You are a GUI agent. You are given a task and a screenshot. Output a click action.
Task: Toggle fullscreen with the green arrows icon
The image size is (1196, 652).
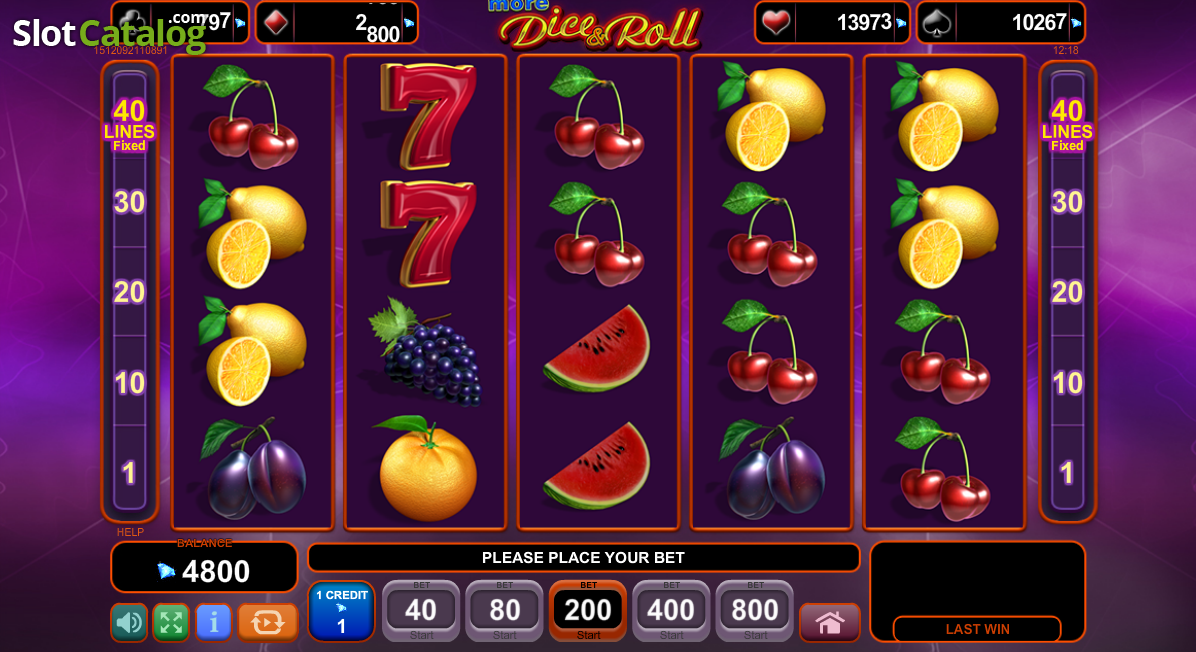[x=172, y=622]
